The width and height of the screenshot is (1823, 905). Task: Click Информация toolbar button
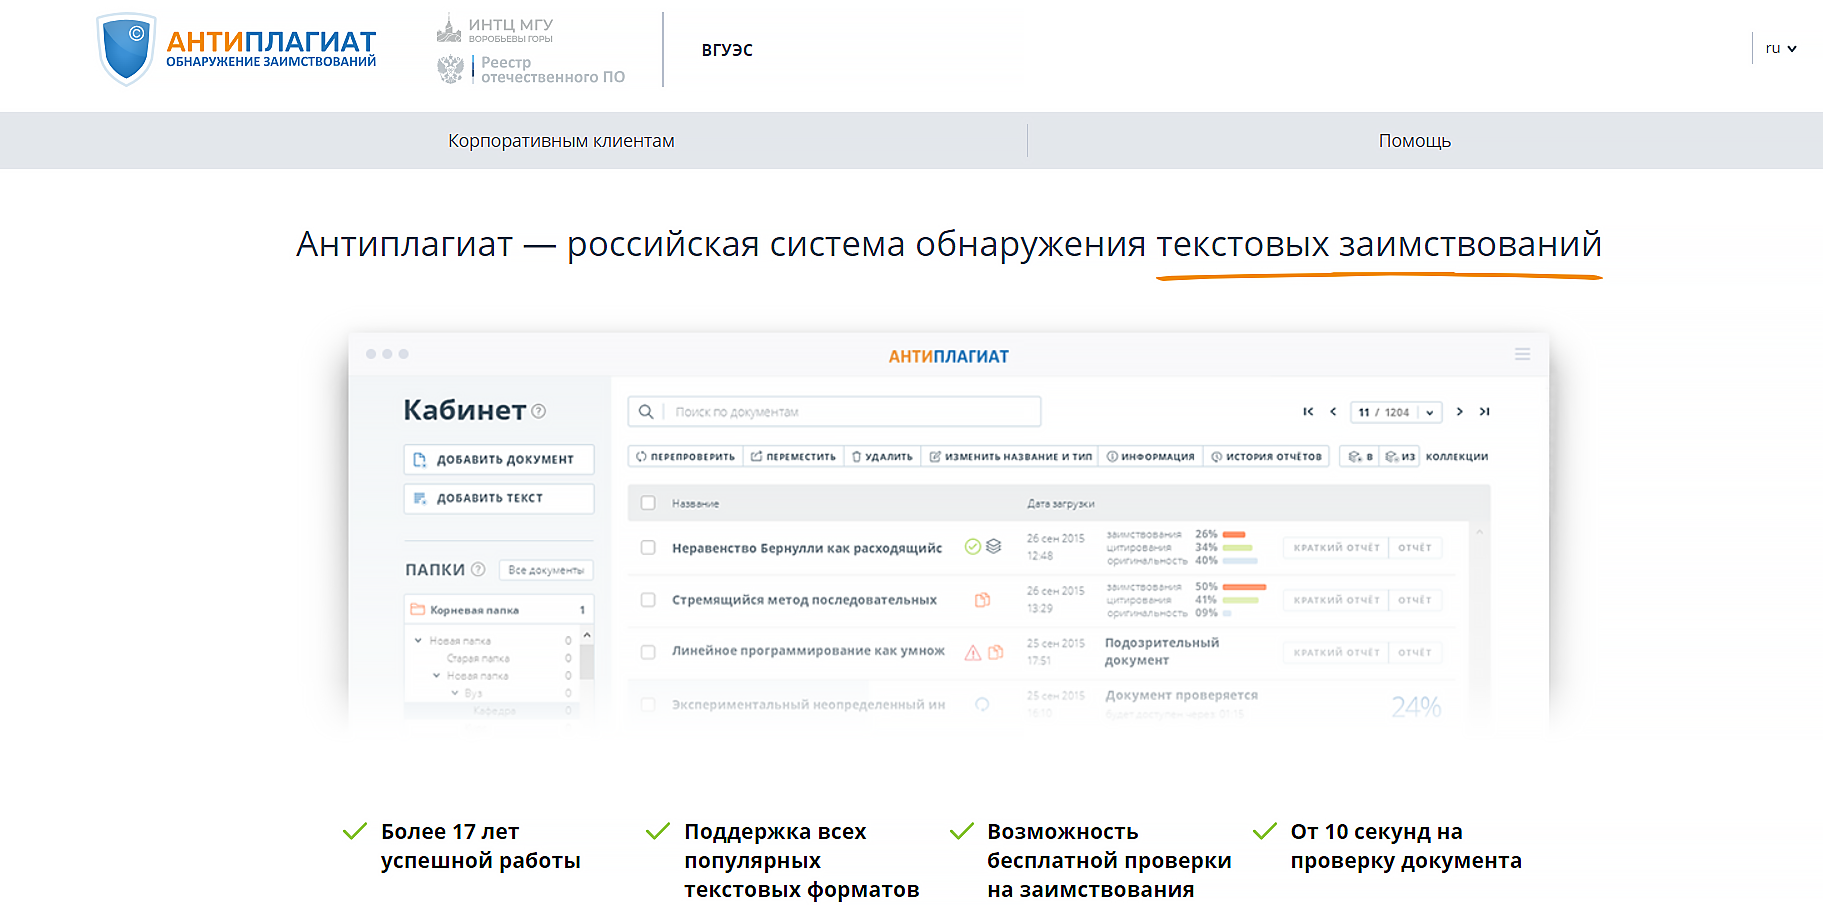click(1150, 456)
